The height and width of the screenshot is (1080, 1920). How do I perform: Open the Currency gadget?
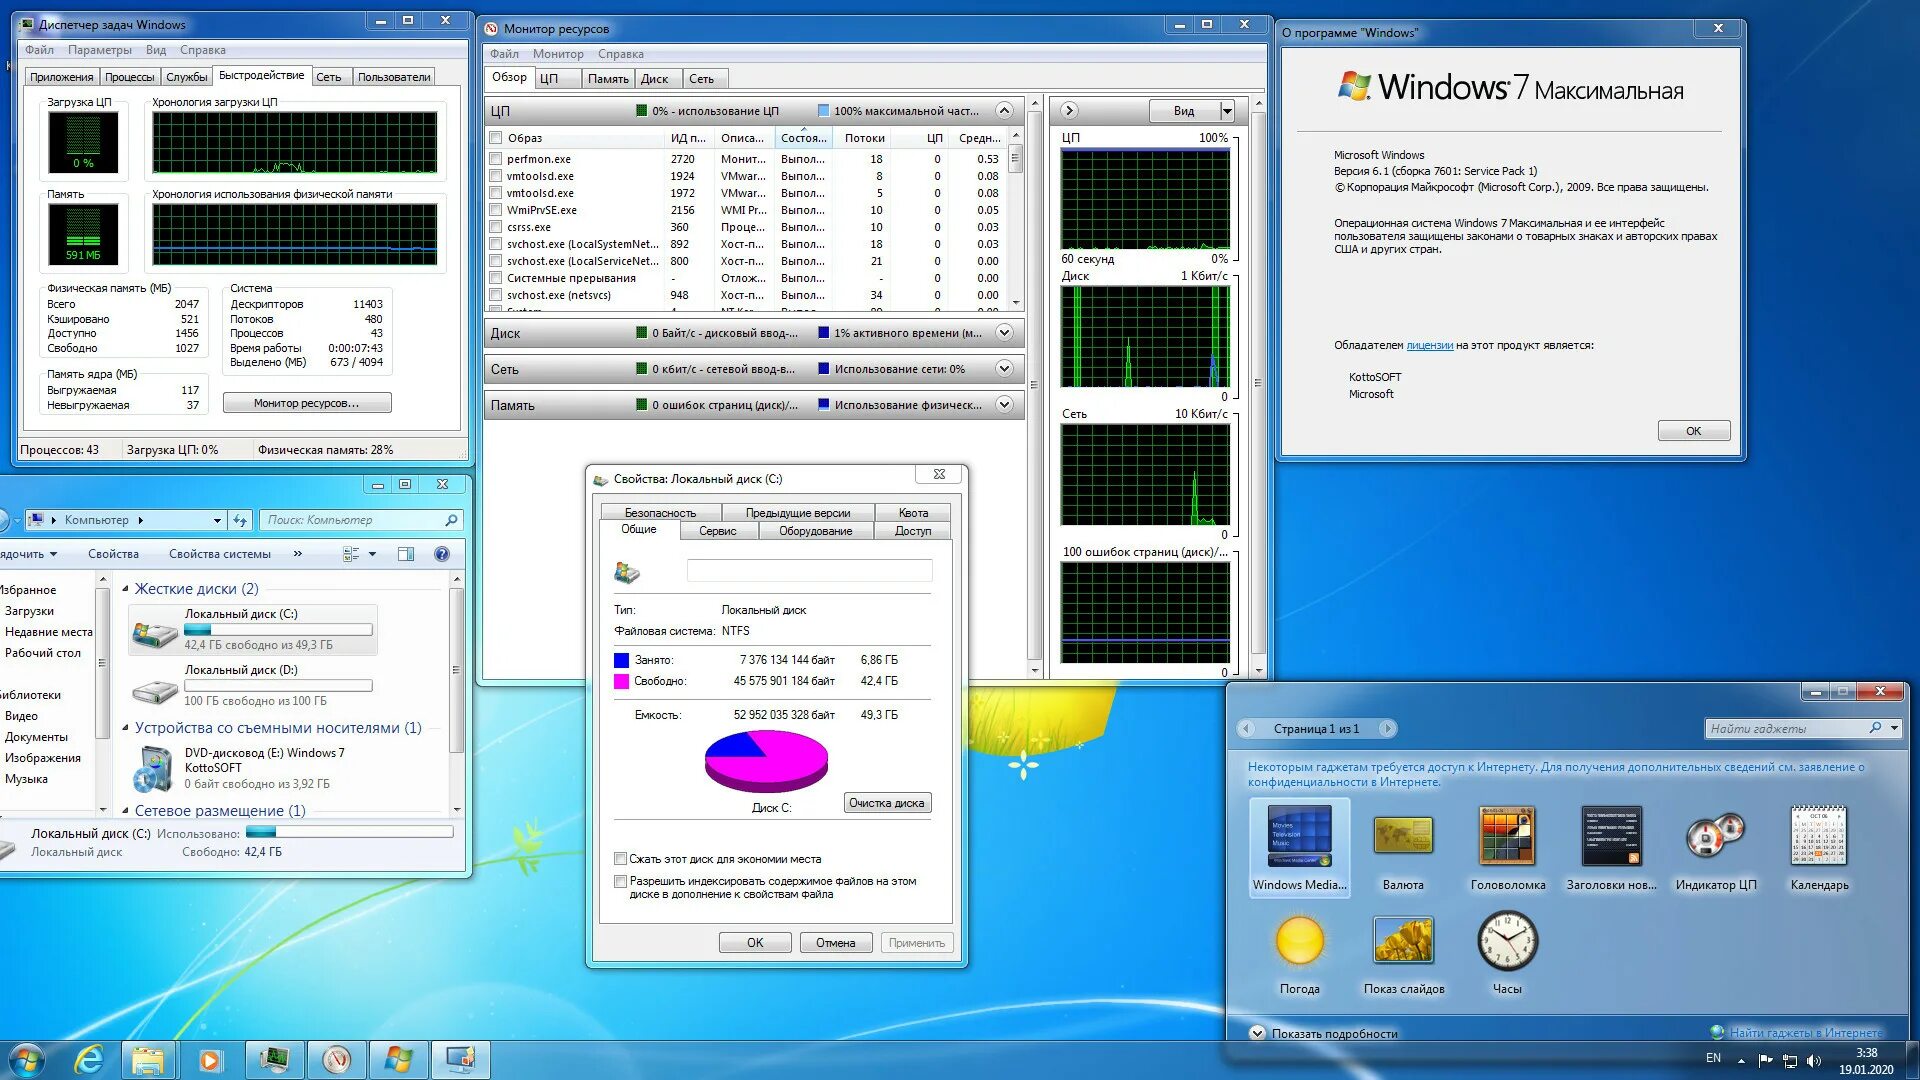[1403, 837]
